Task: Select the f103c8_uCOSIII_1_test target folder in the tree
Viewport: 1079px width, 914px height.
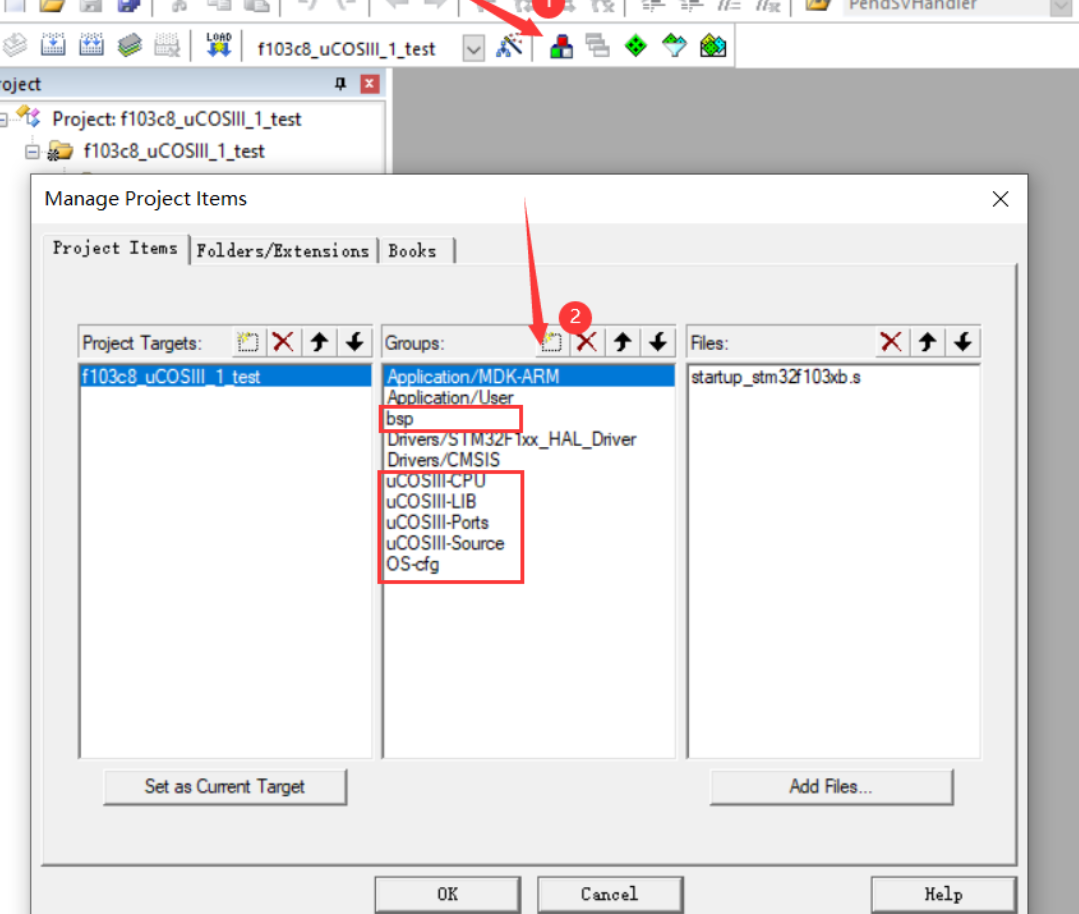Action: point(173,151)
